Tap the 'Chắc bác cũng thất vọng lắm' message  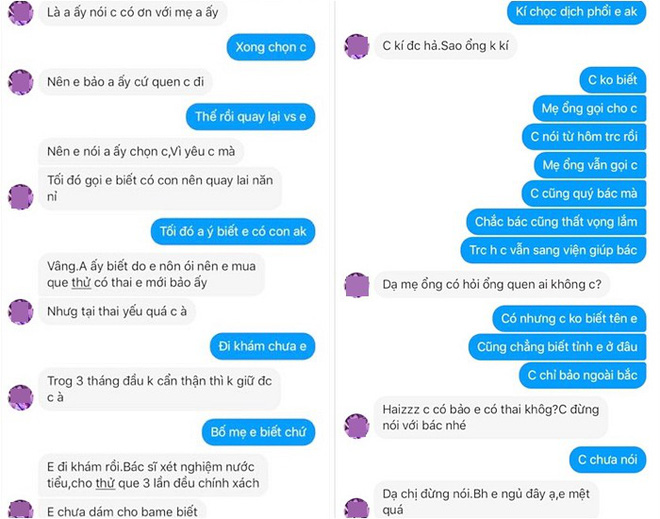pyautogui.click(x=556, y=221)
